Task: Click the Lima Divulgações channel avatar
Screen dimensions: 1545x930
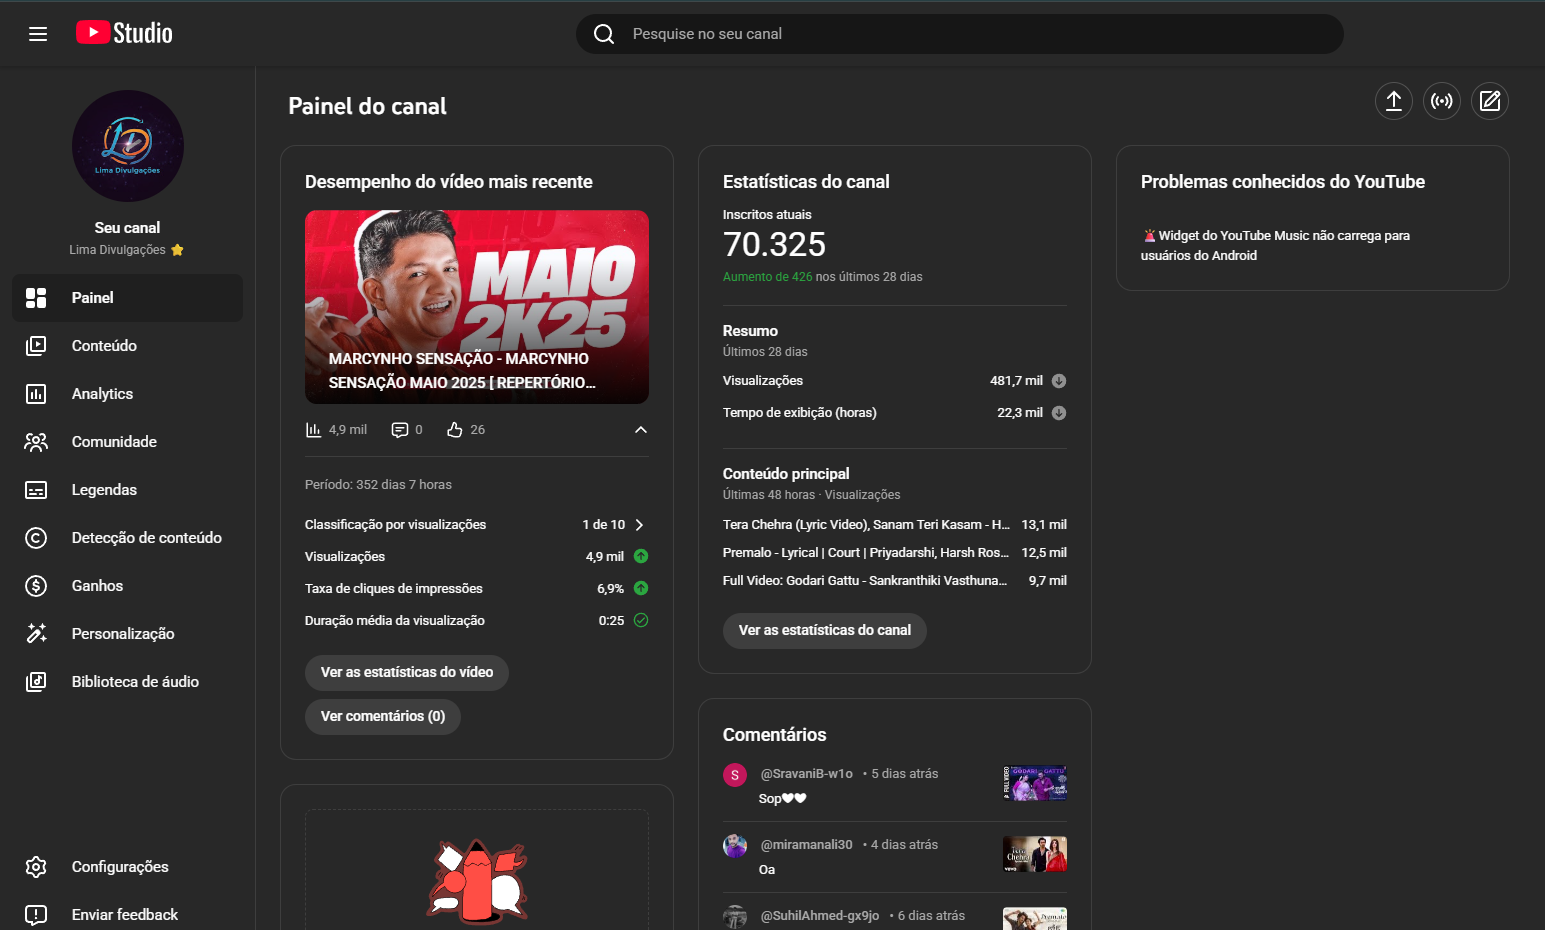Action: coord(128,146)
